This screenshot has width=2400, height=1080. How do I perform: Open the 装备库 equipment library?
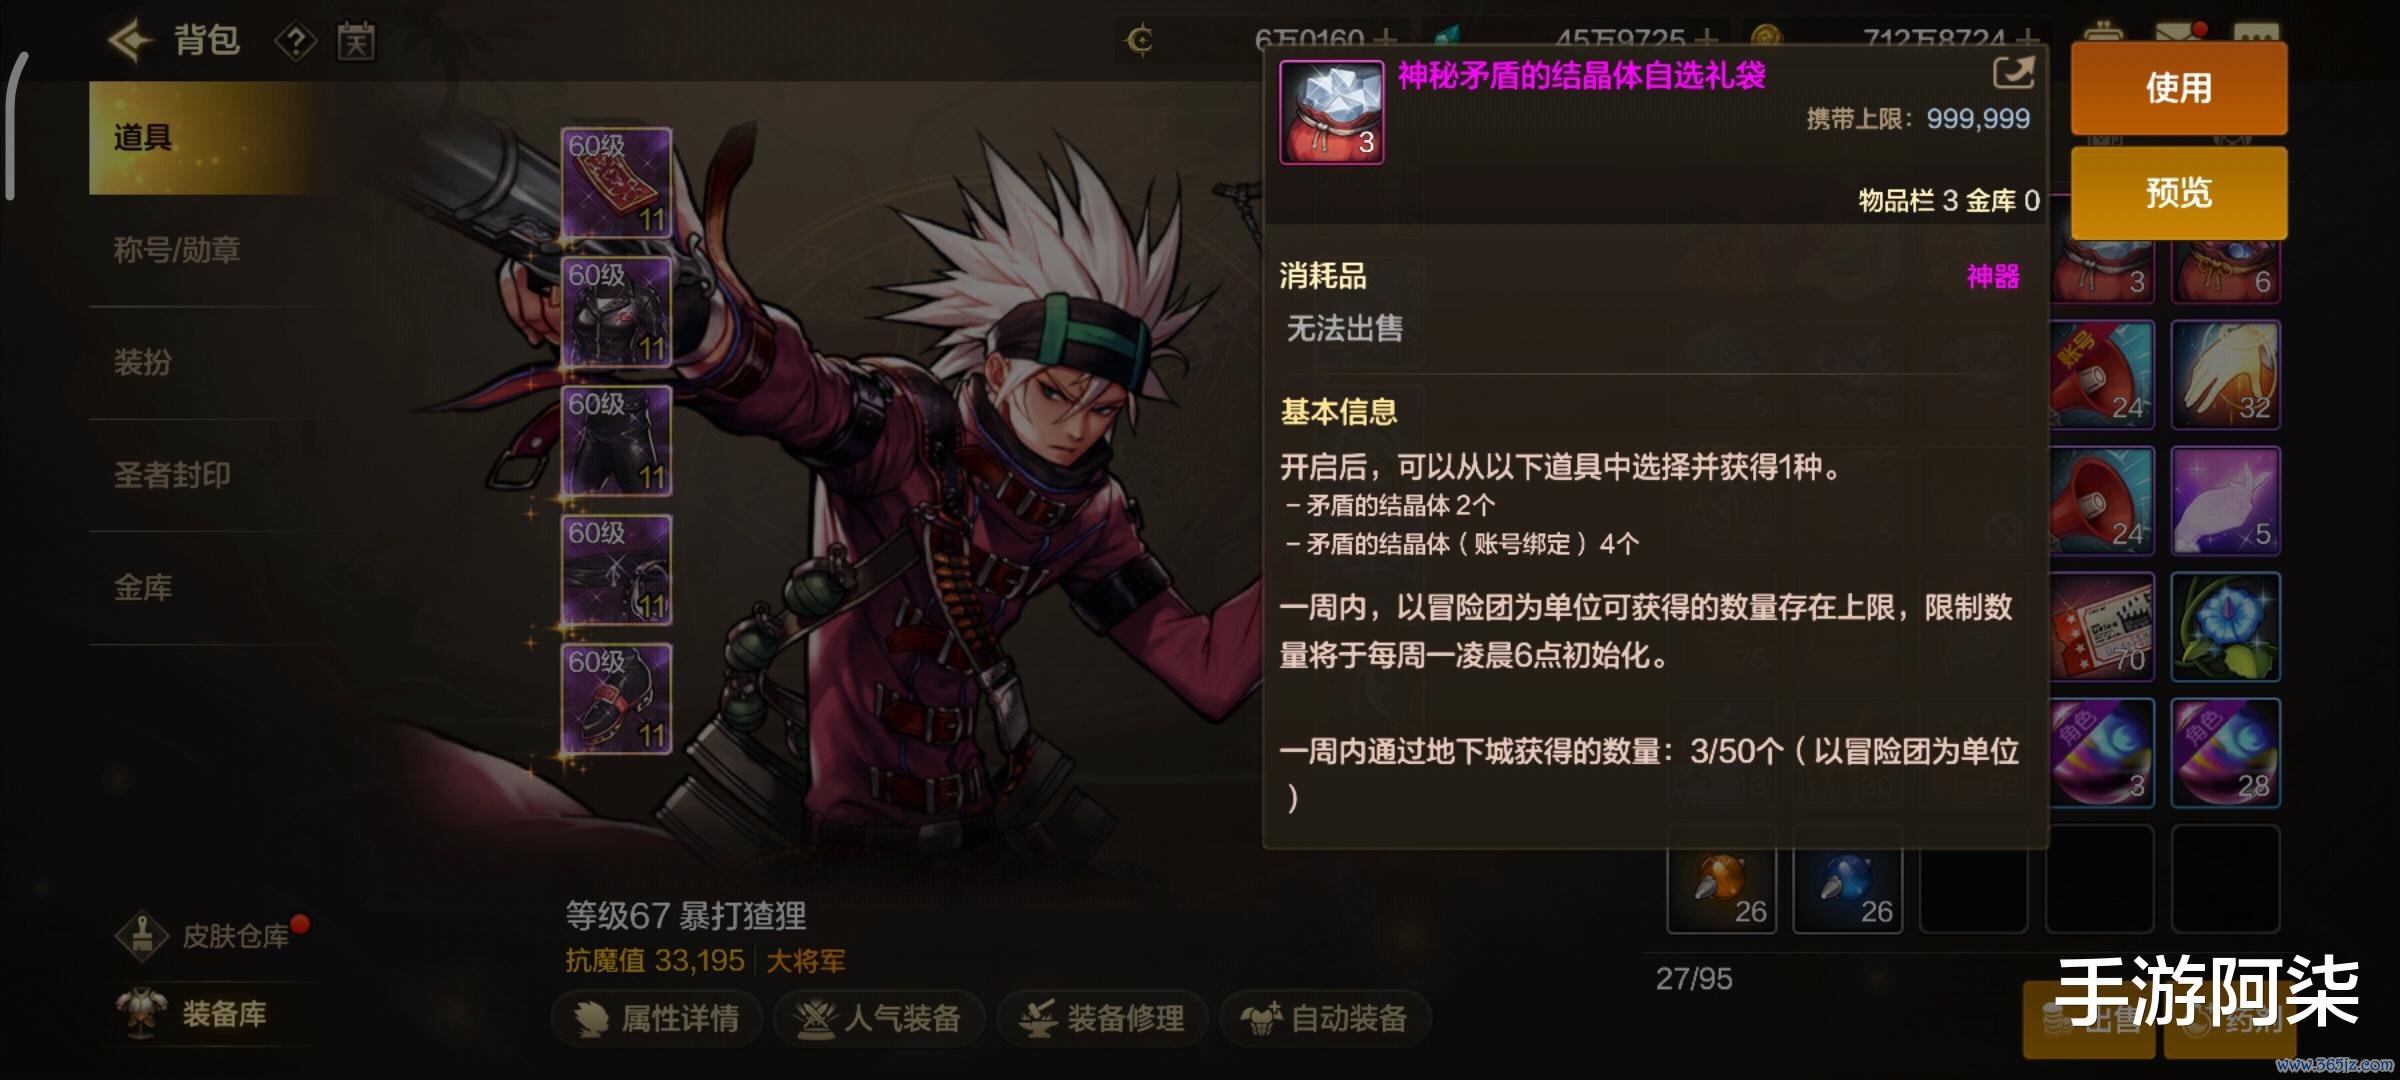[192, 1013]
